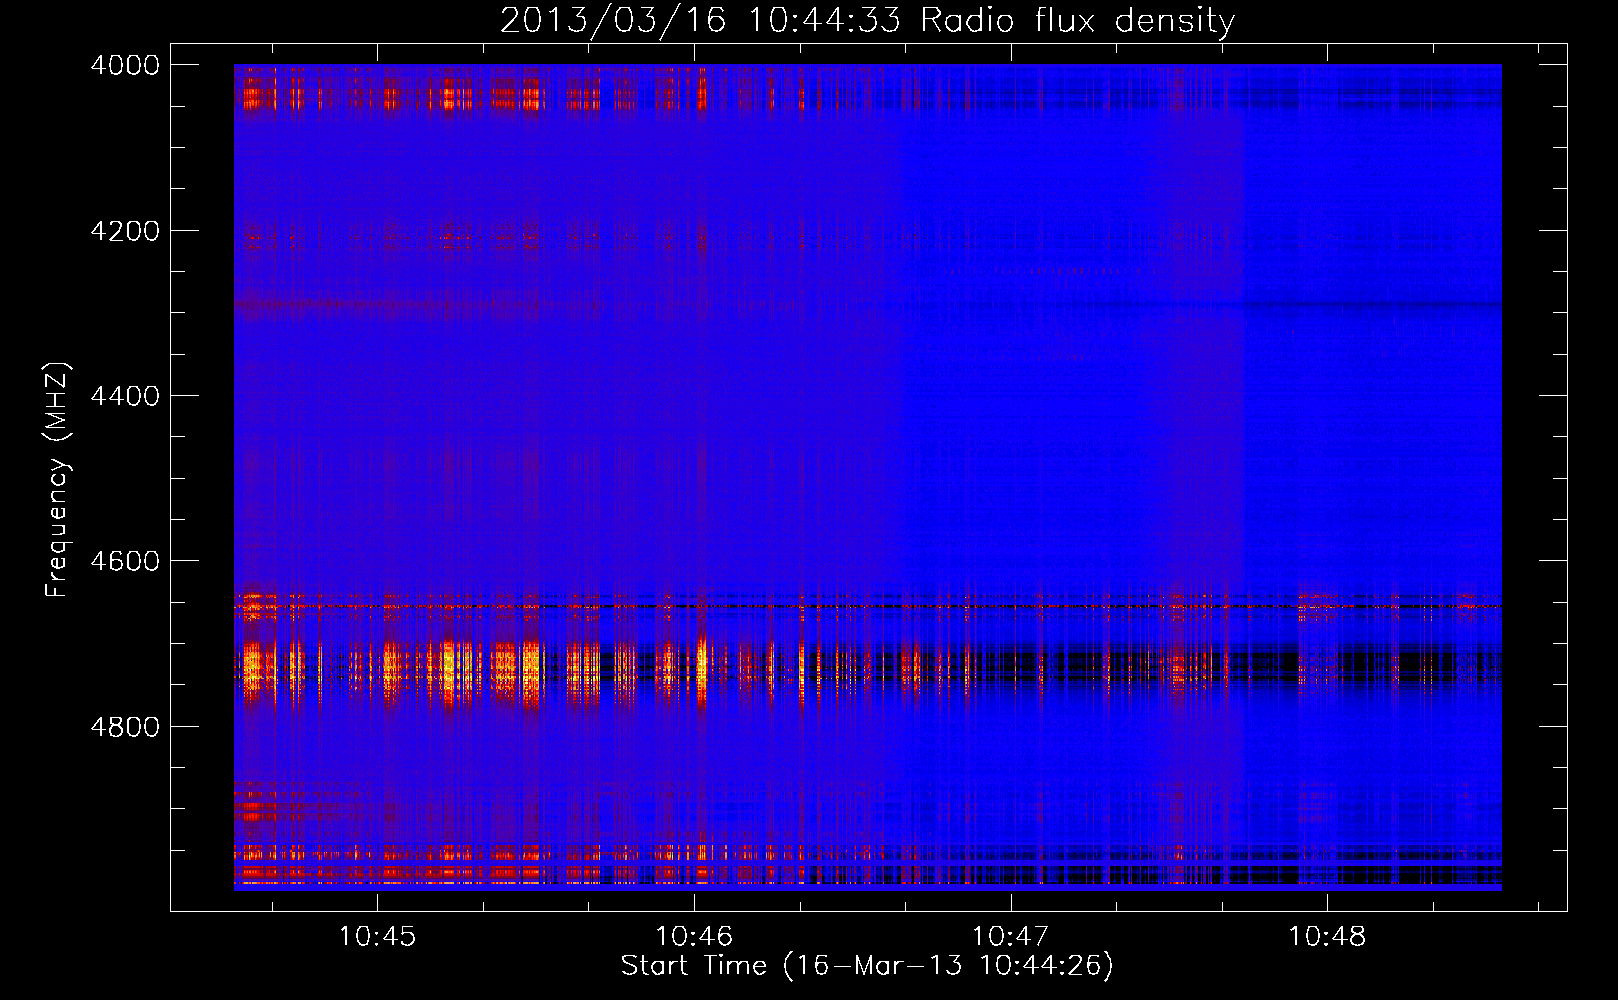
Task: Click the 4200 frequency axis label
Action: 125,231
